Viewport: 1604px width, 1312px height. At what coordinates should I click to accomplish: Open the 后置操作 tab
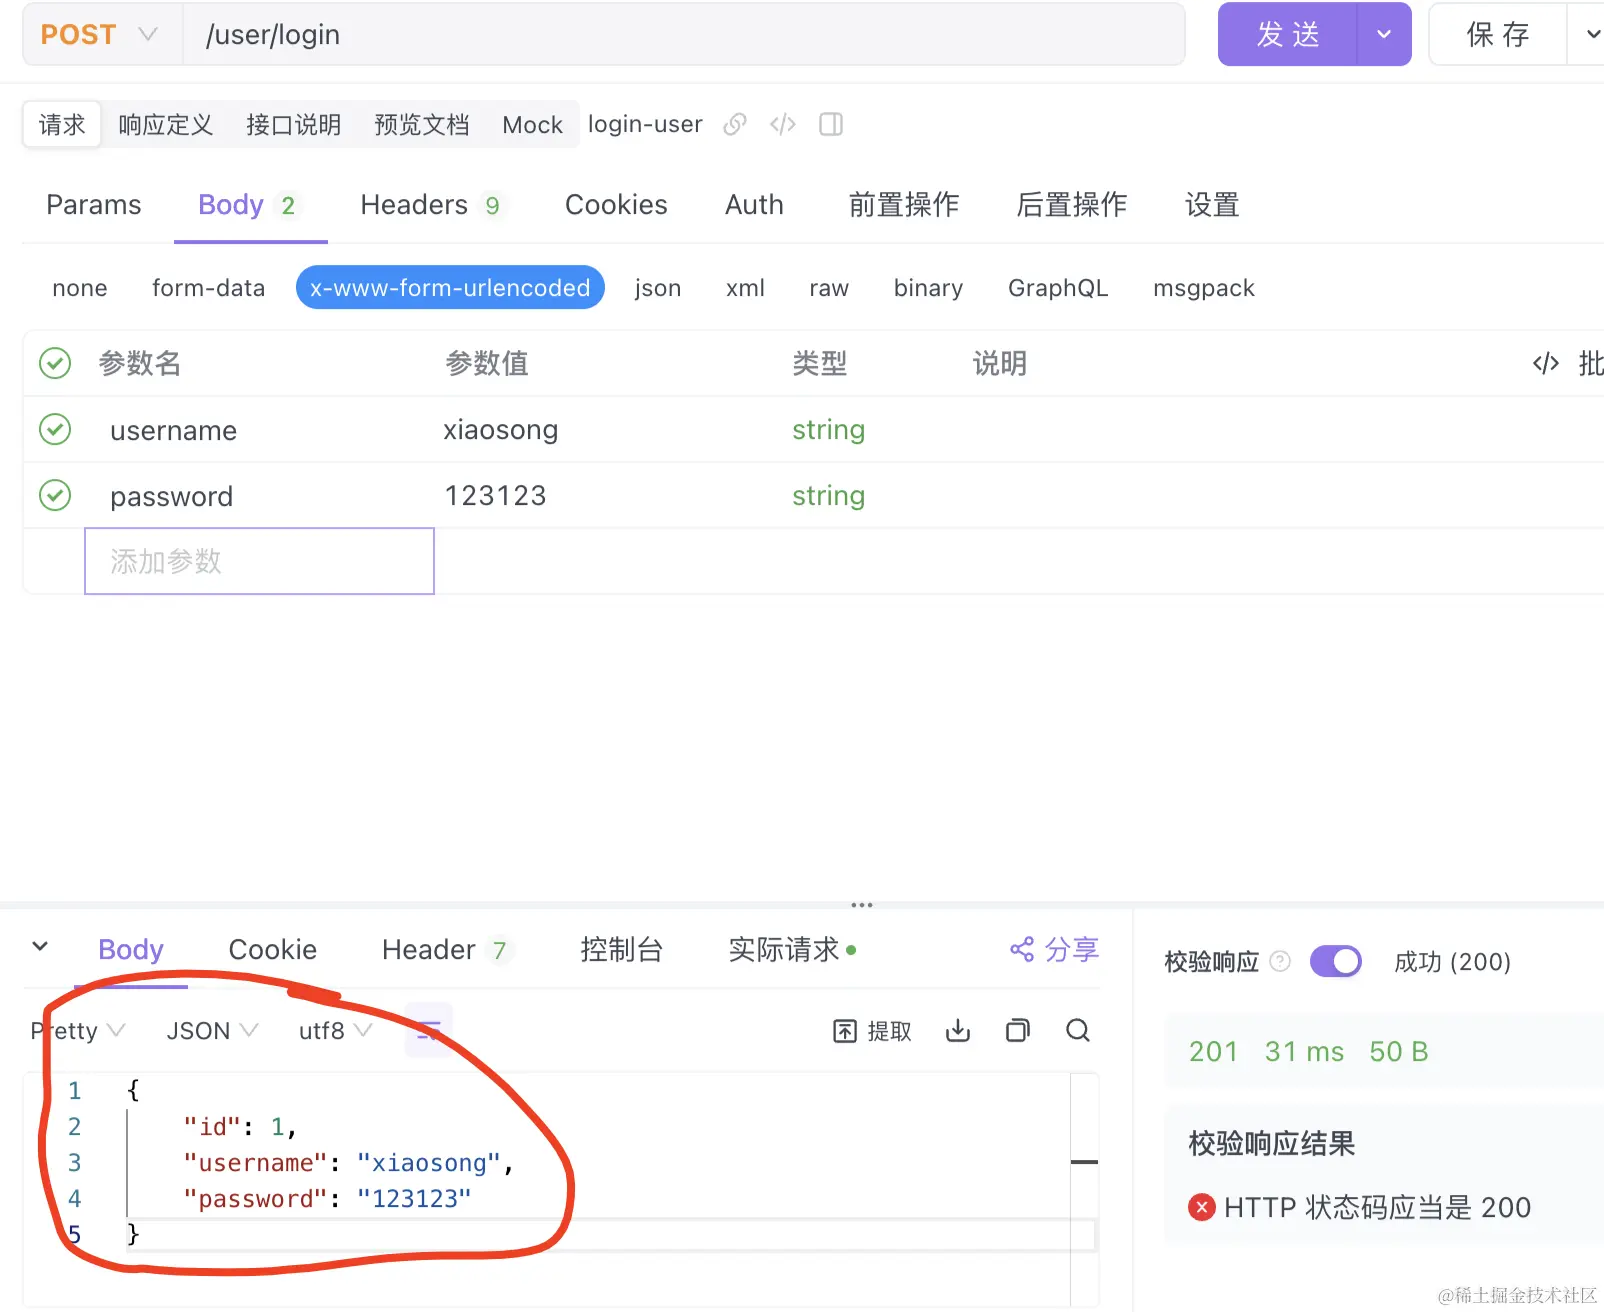(x=1072, y=205)
